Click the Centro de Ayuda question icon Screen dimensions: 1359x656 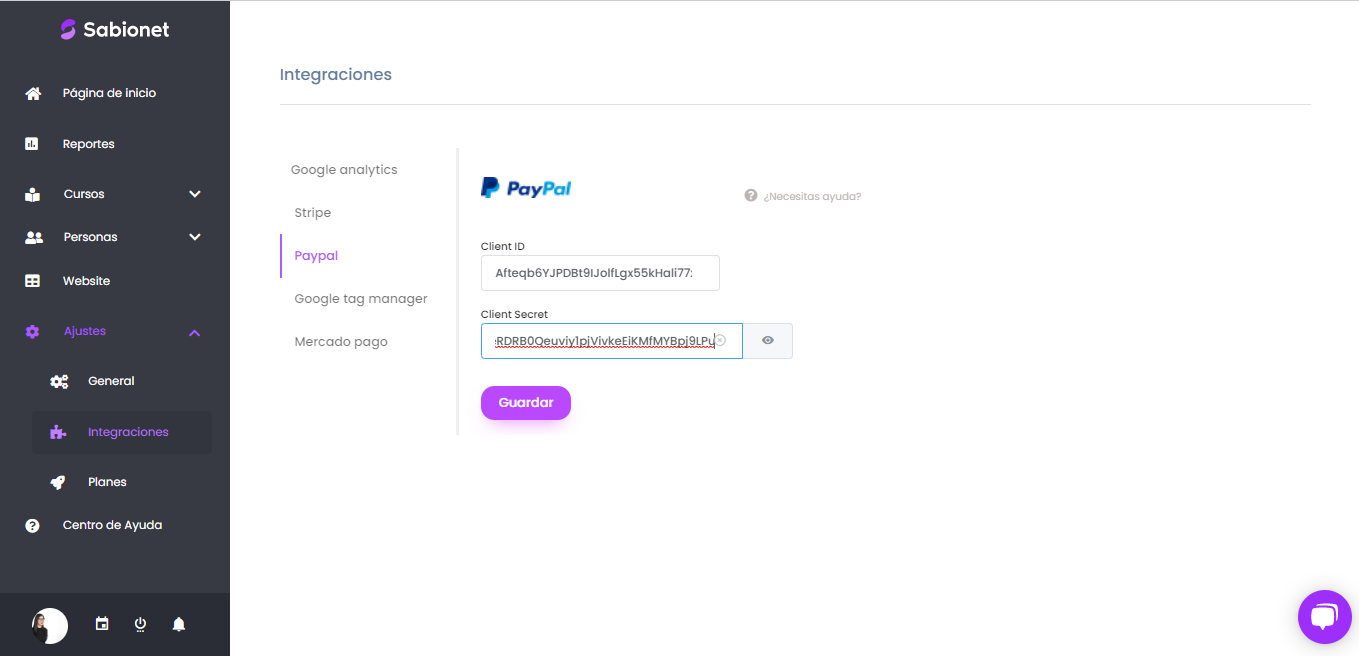[x=32, y=525]
